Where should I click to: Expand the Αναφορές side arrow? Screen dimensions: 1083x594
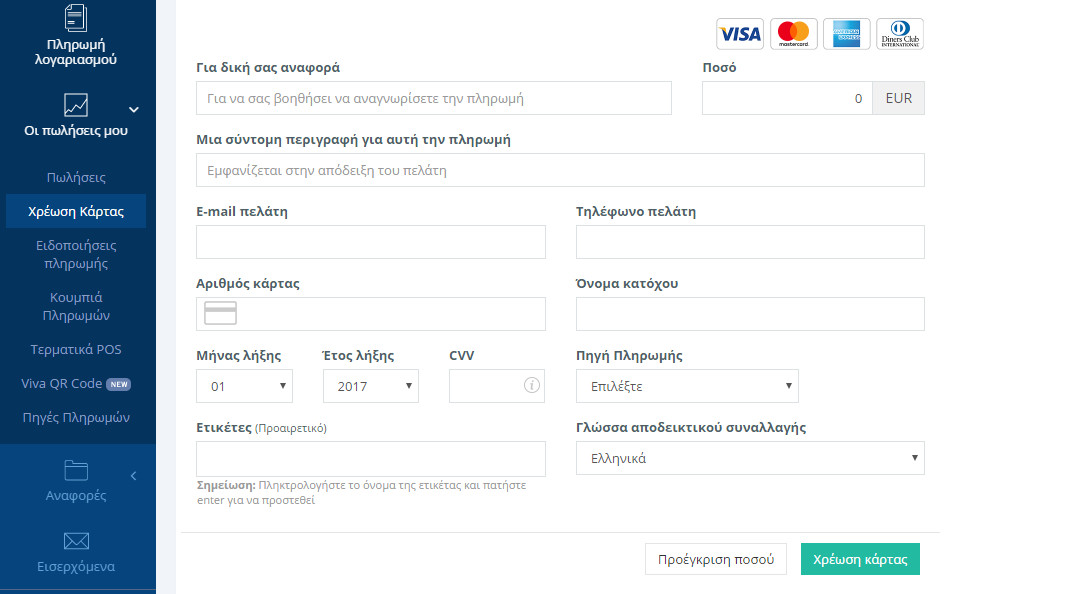(x=133, y=475)
